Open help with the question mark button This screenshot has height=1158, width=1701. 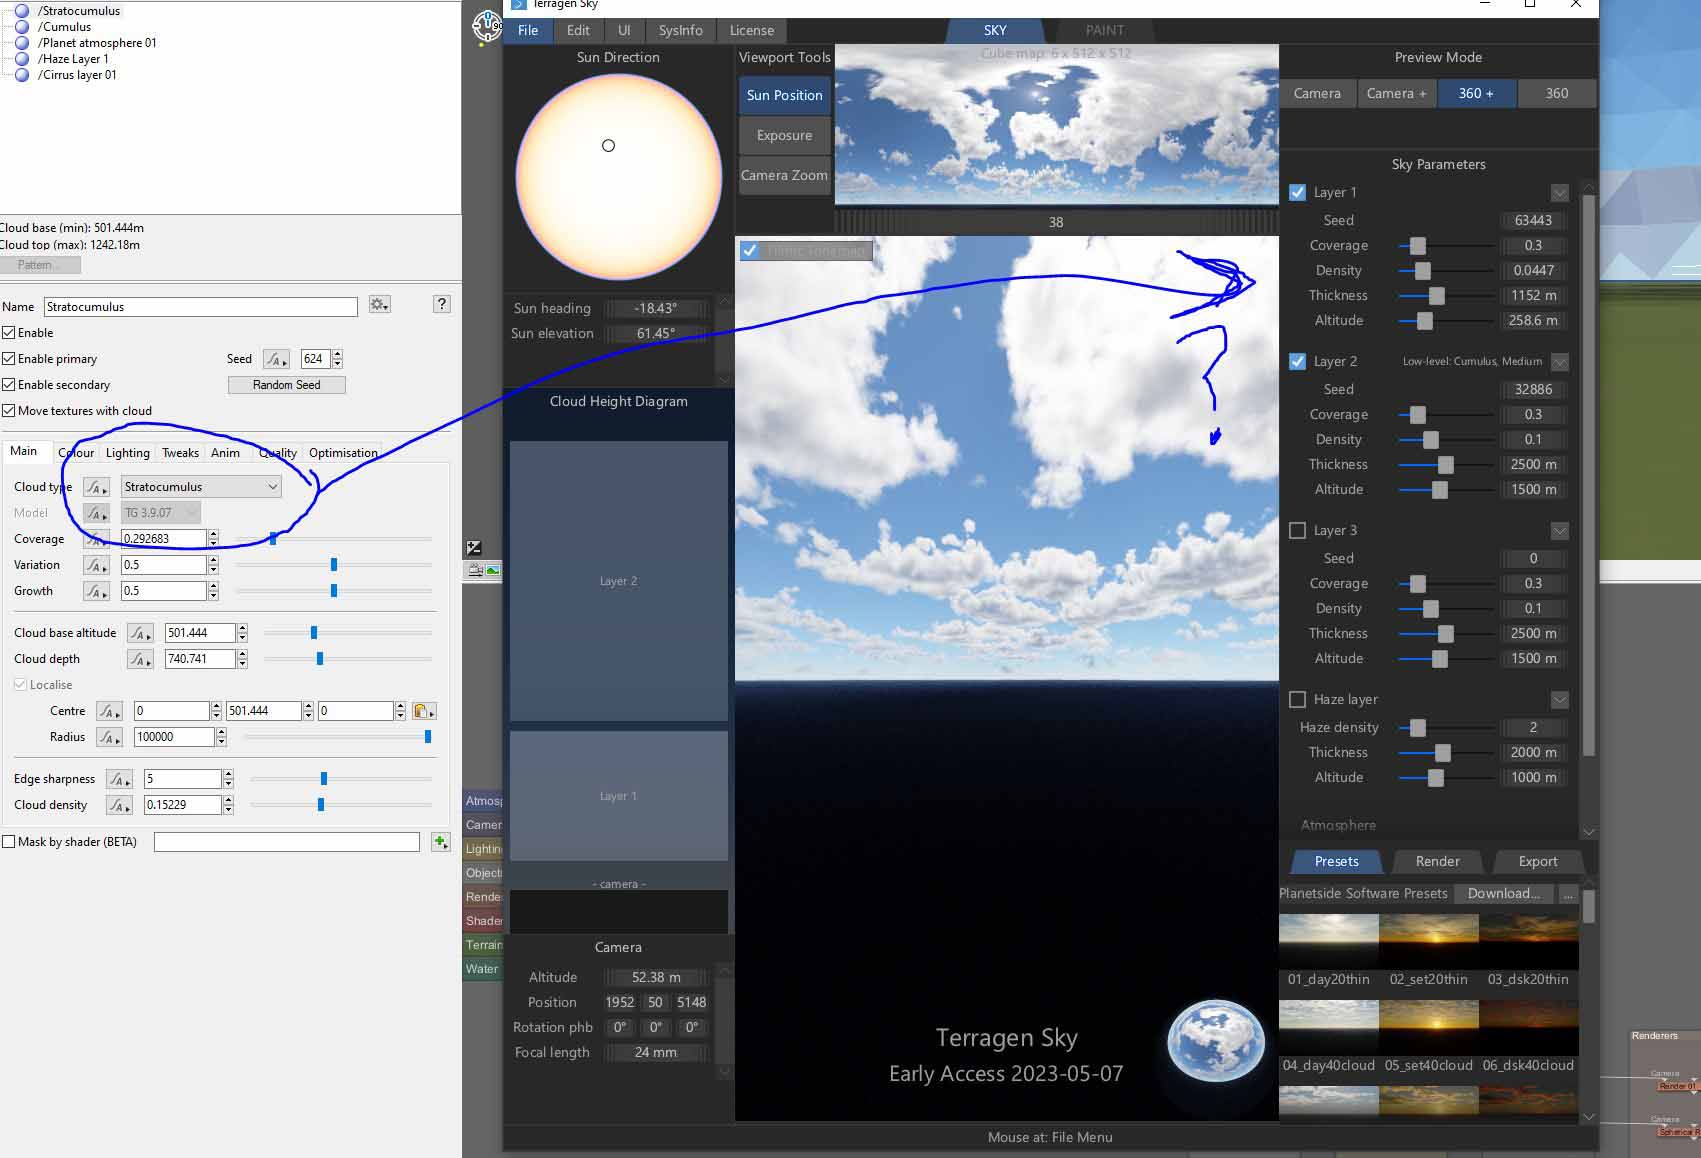[x=441, y=304]
